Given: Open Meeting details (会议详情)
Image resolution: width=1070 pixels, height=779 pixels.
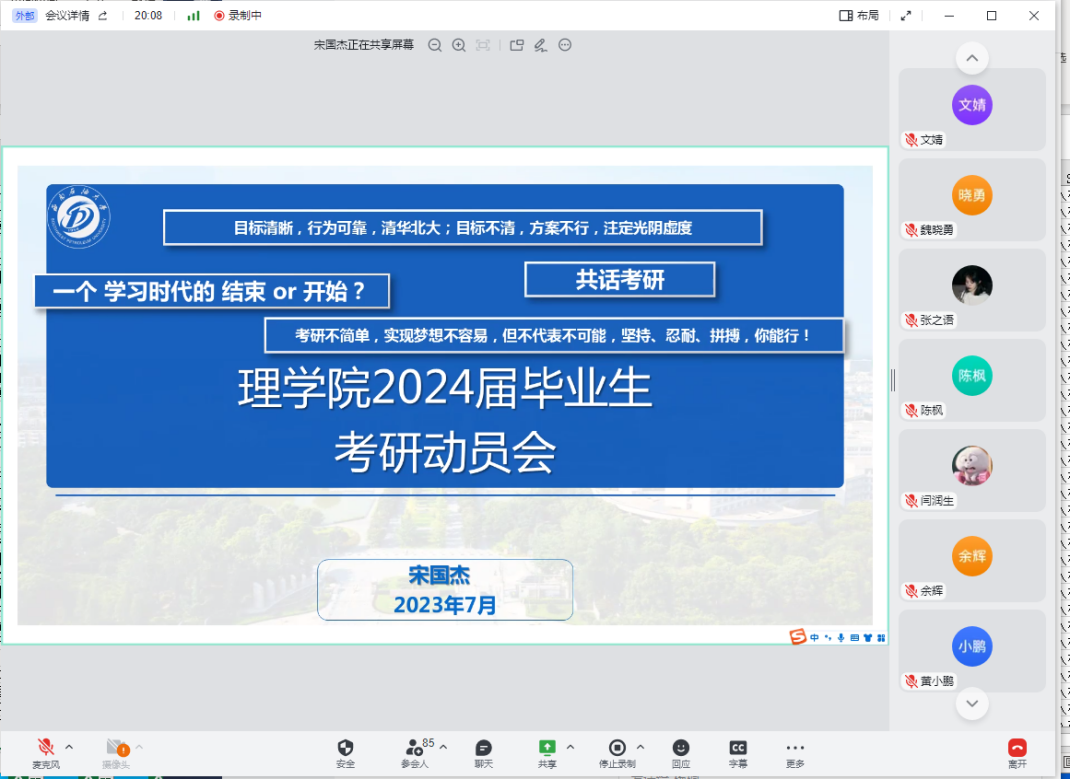Looking at the screenshot, I should coord(67,15).
